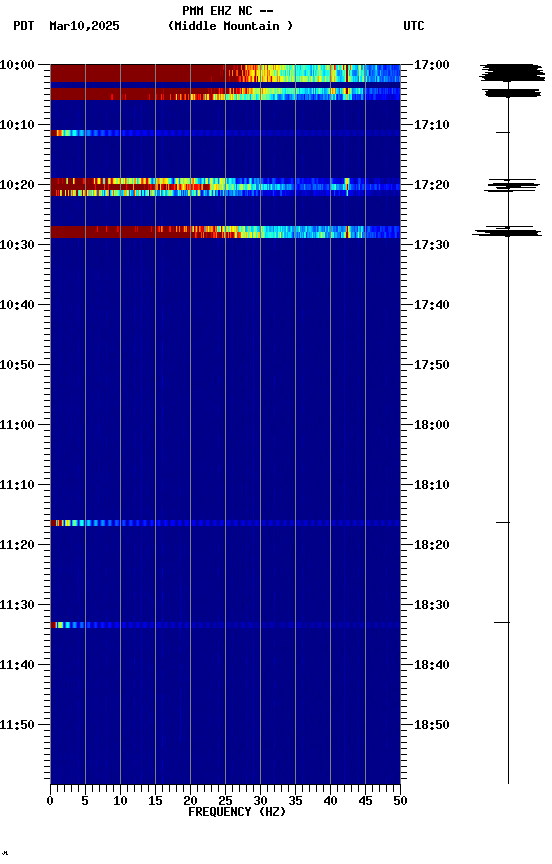Click the spectrogram band just before 10:05
The image size is (552, 864).
click(225, 94)
